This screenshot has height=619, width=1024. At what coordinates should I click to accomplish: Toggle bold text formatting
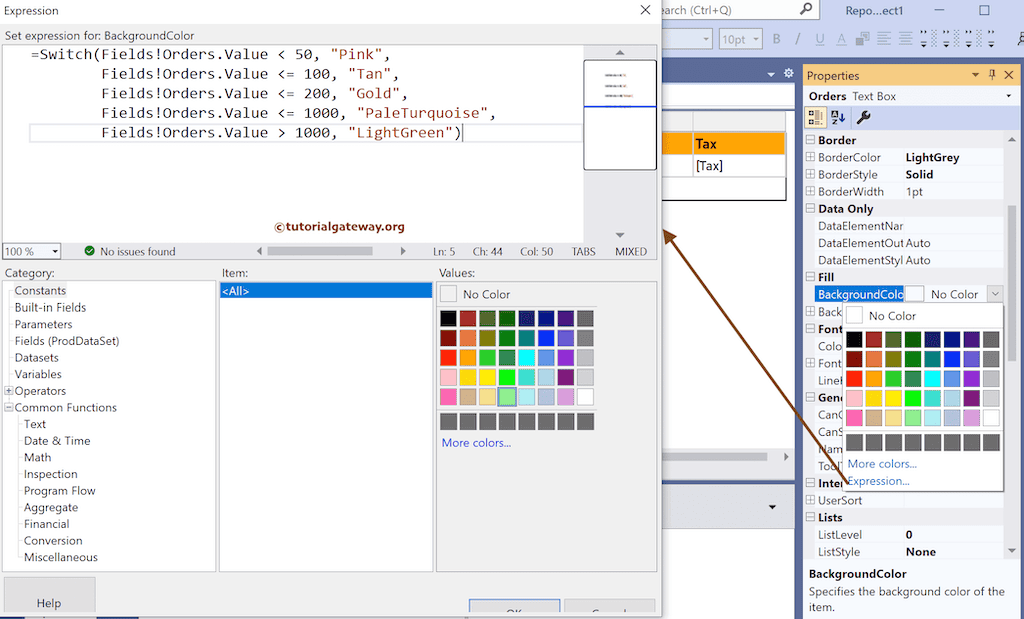[776, 38]
